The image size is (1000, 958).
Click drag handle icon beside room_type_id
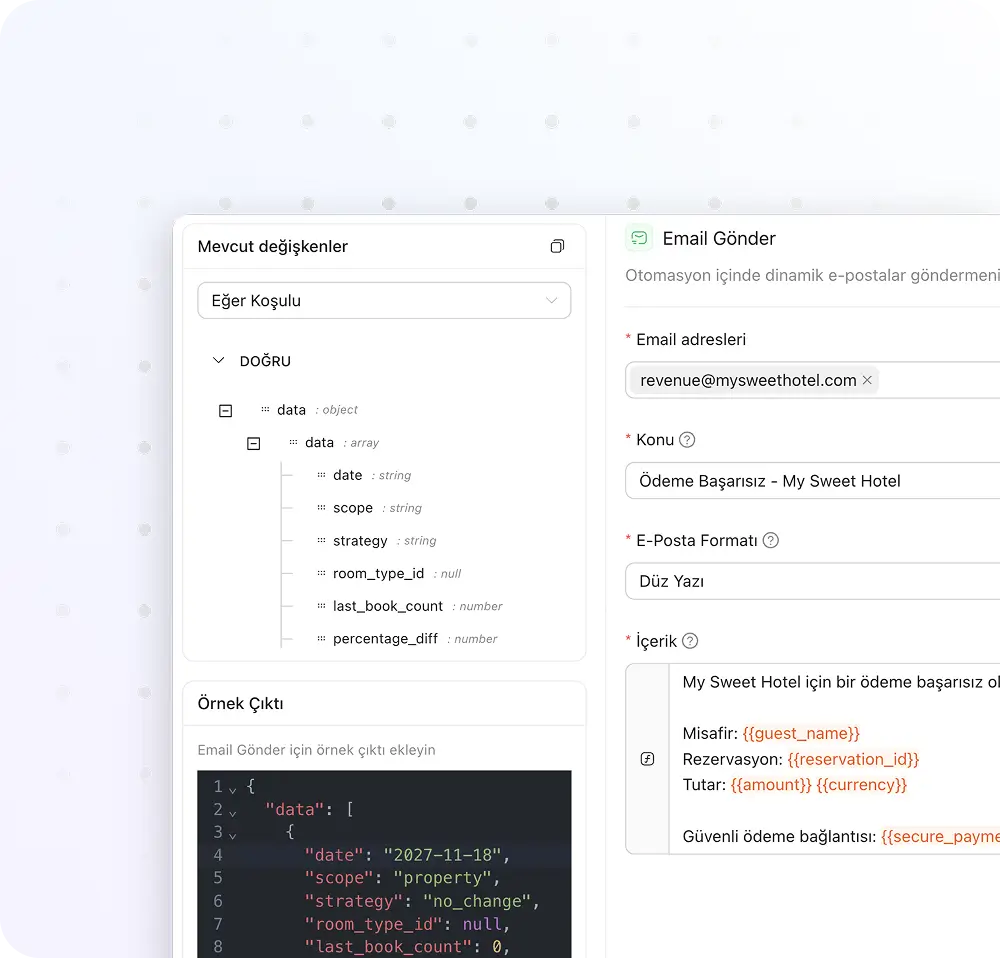pyautogui.click(x=321, y=573)
